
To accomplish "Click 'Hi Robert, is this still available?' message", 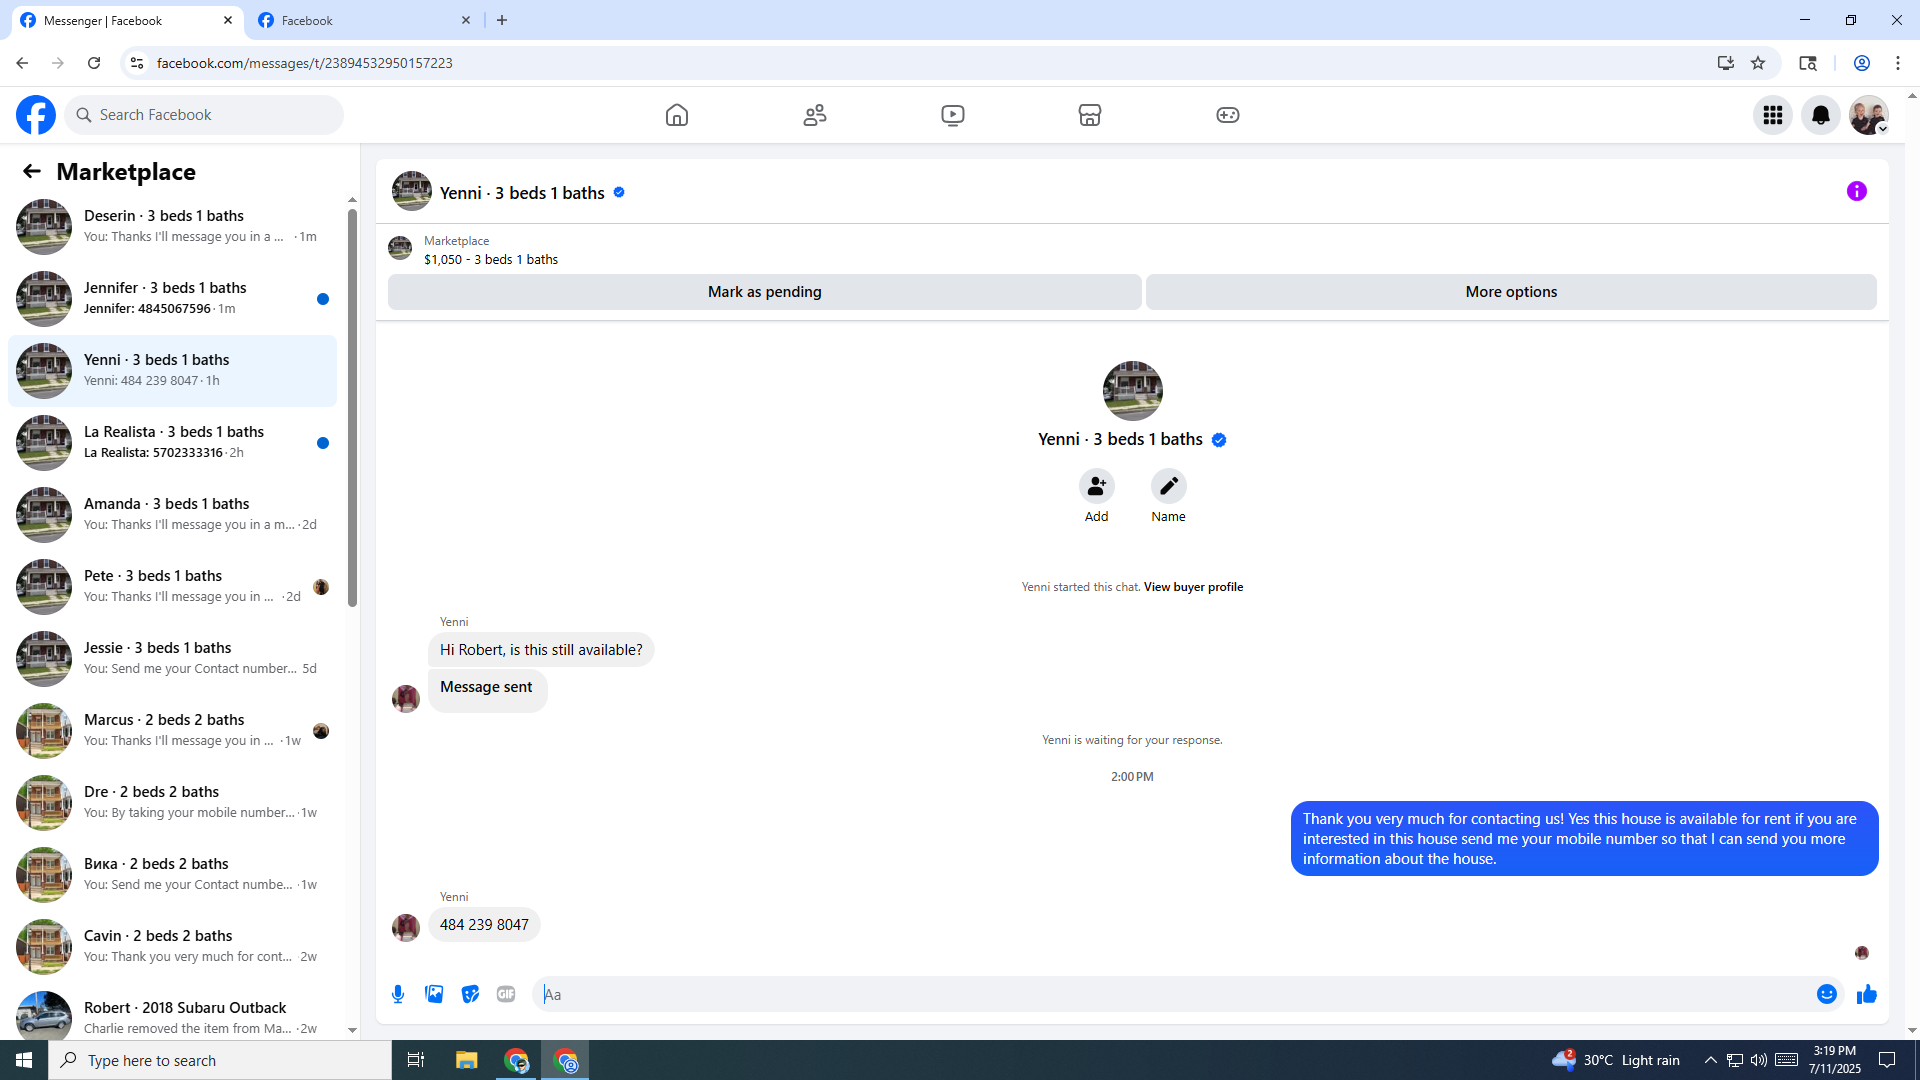I will (x=541, y=650).
